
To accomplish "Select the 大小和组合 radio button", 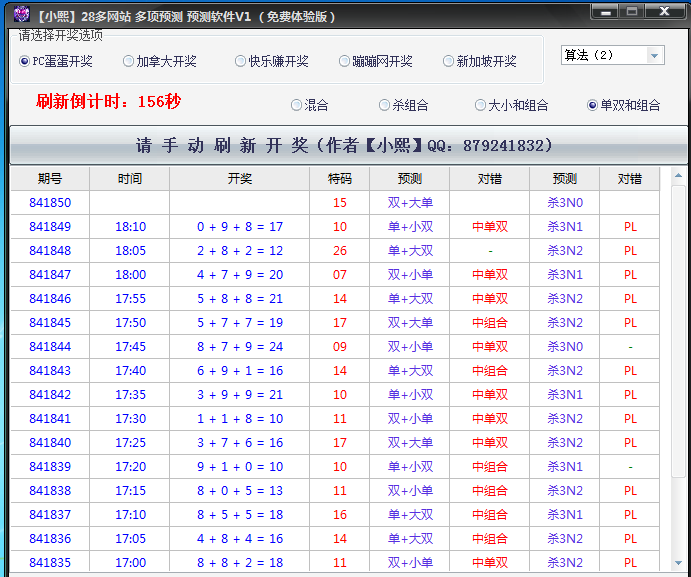I will click(512, 105).
